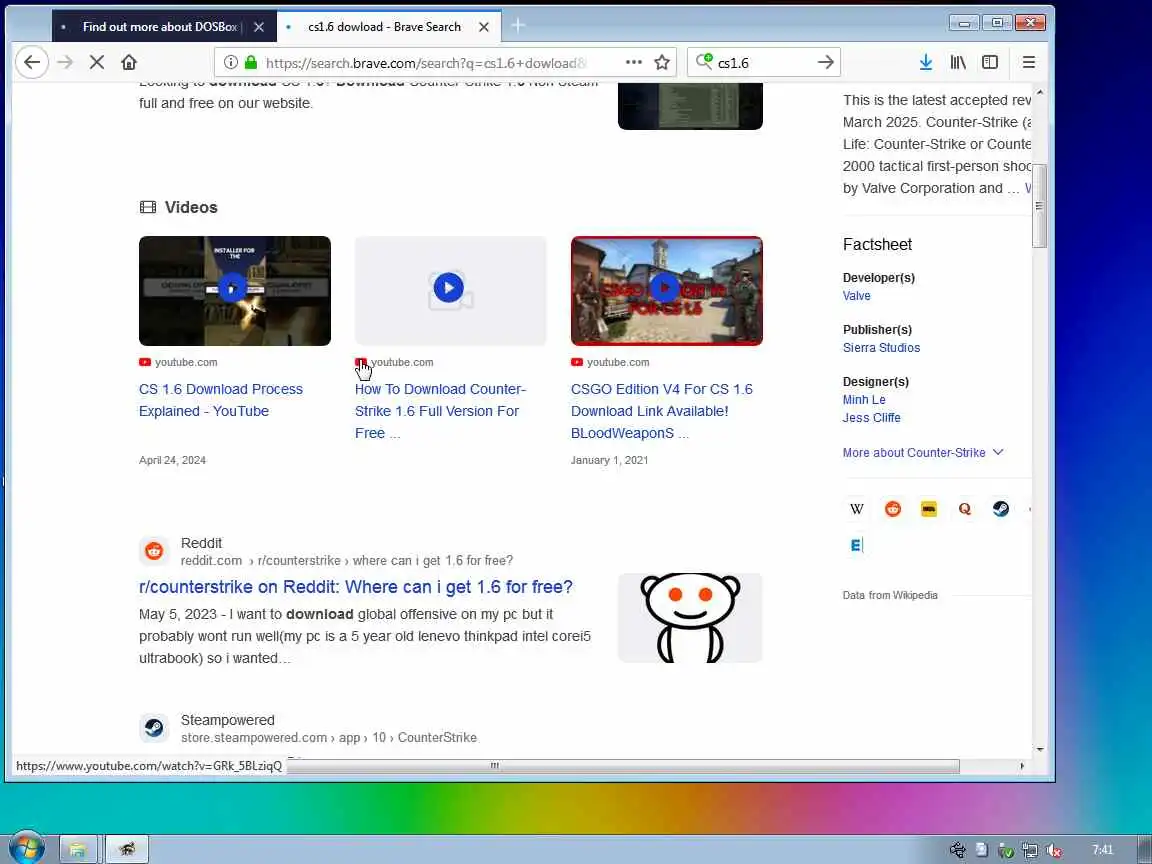Click the vertical scrollbar thumb
1152x864 pixels.
(x=1040, y=206)
